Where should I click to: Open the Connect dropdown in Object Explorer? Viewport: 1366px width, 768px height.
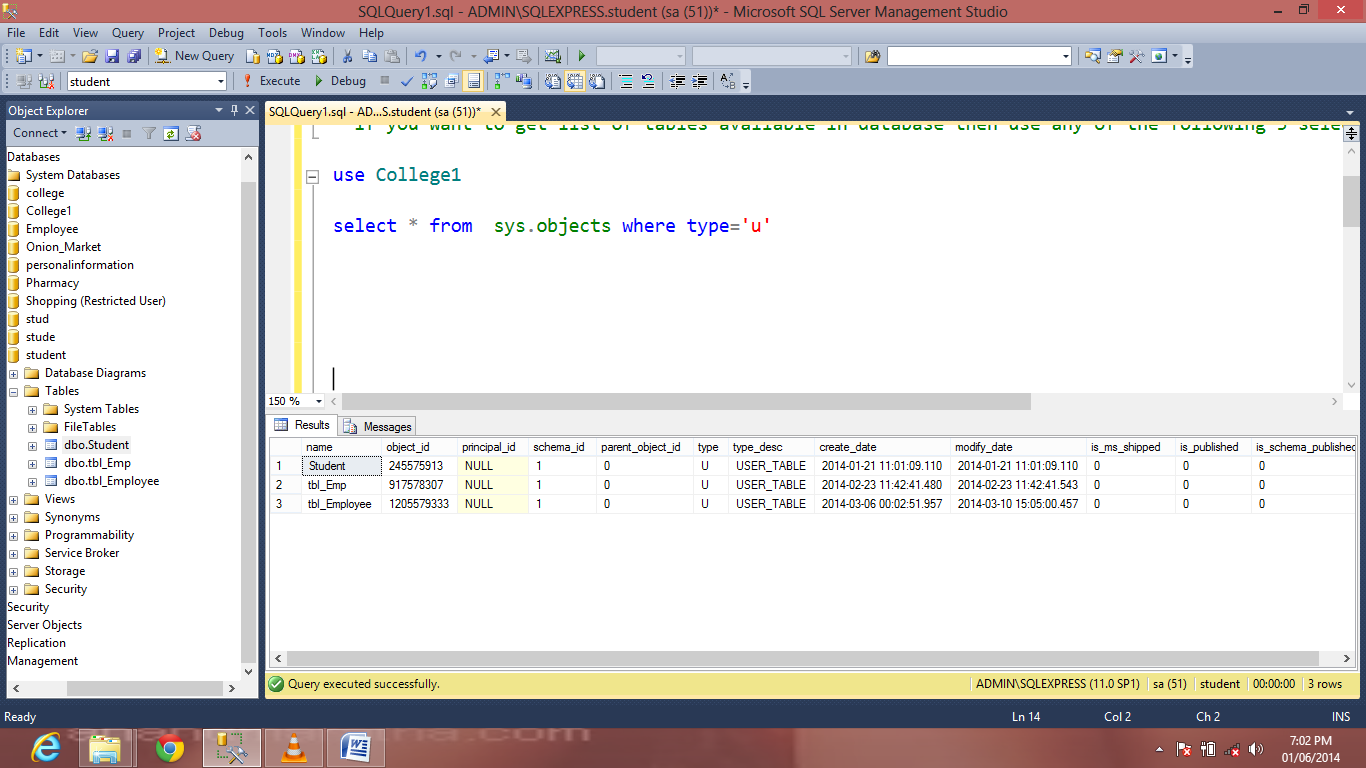[40, 133]
